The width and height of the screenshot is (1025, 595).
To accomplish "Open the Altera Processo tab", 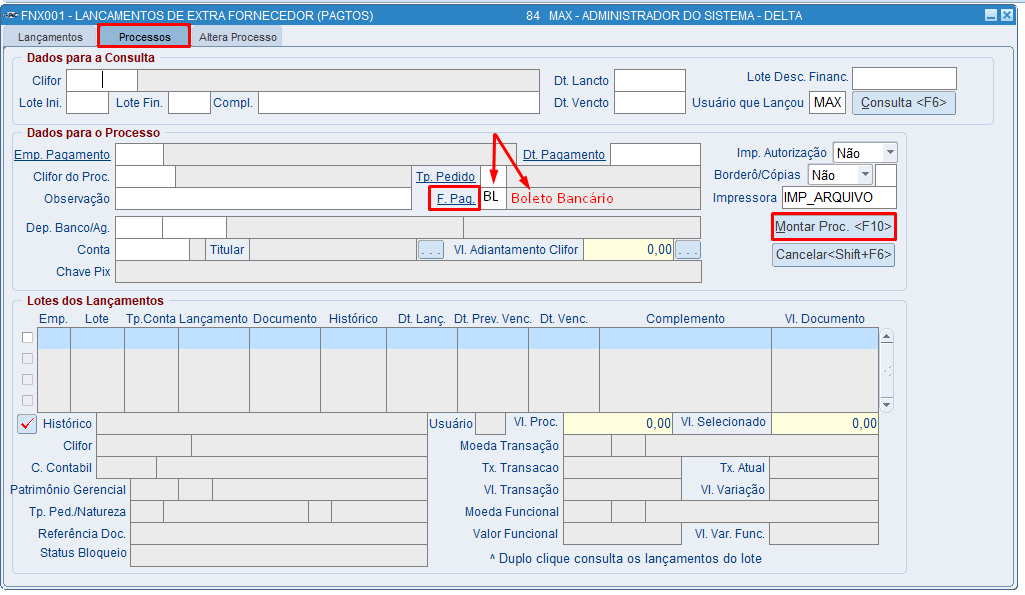I will (238, 37).
